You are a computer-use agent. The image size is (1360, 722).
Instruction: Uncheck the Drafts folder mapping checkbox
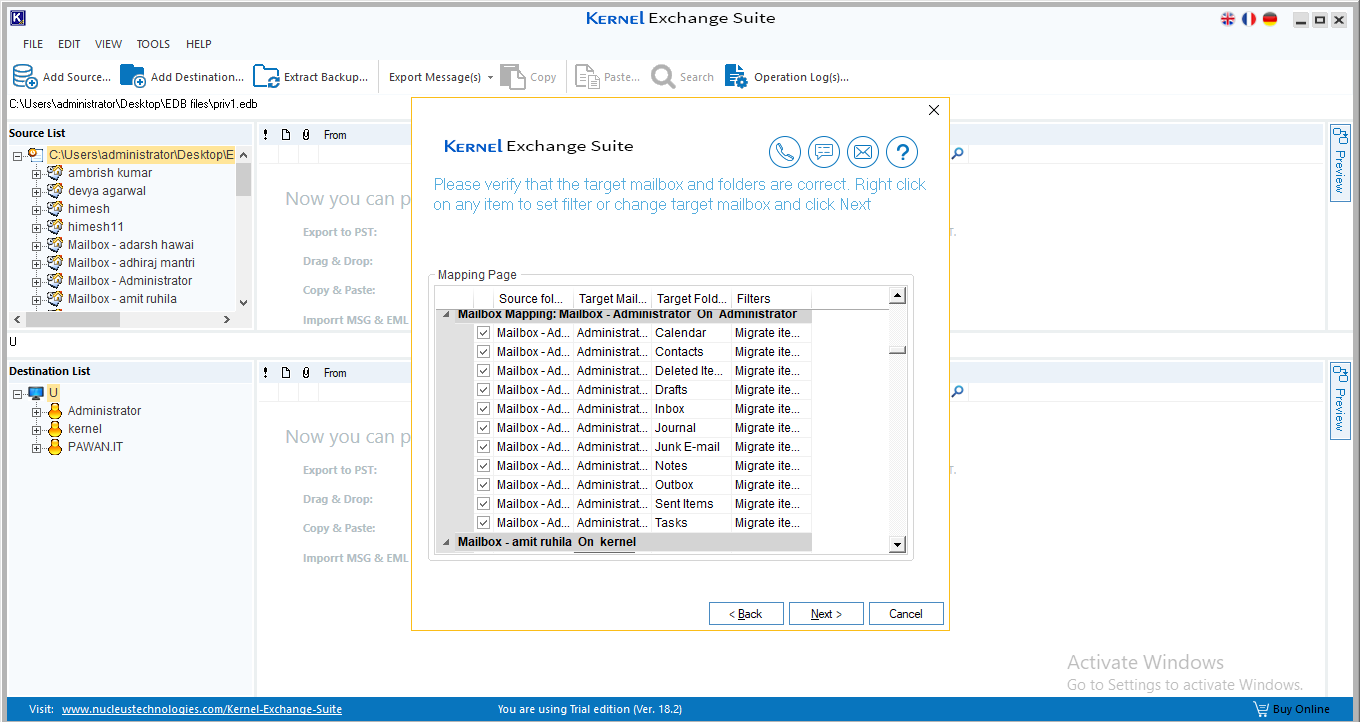click(484, 390)
